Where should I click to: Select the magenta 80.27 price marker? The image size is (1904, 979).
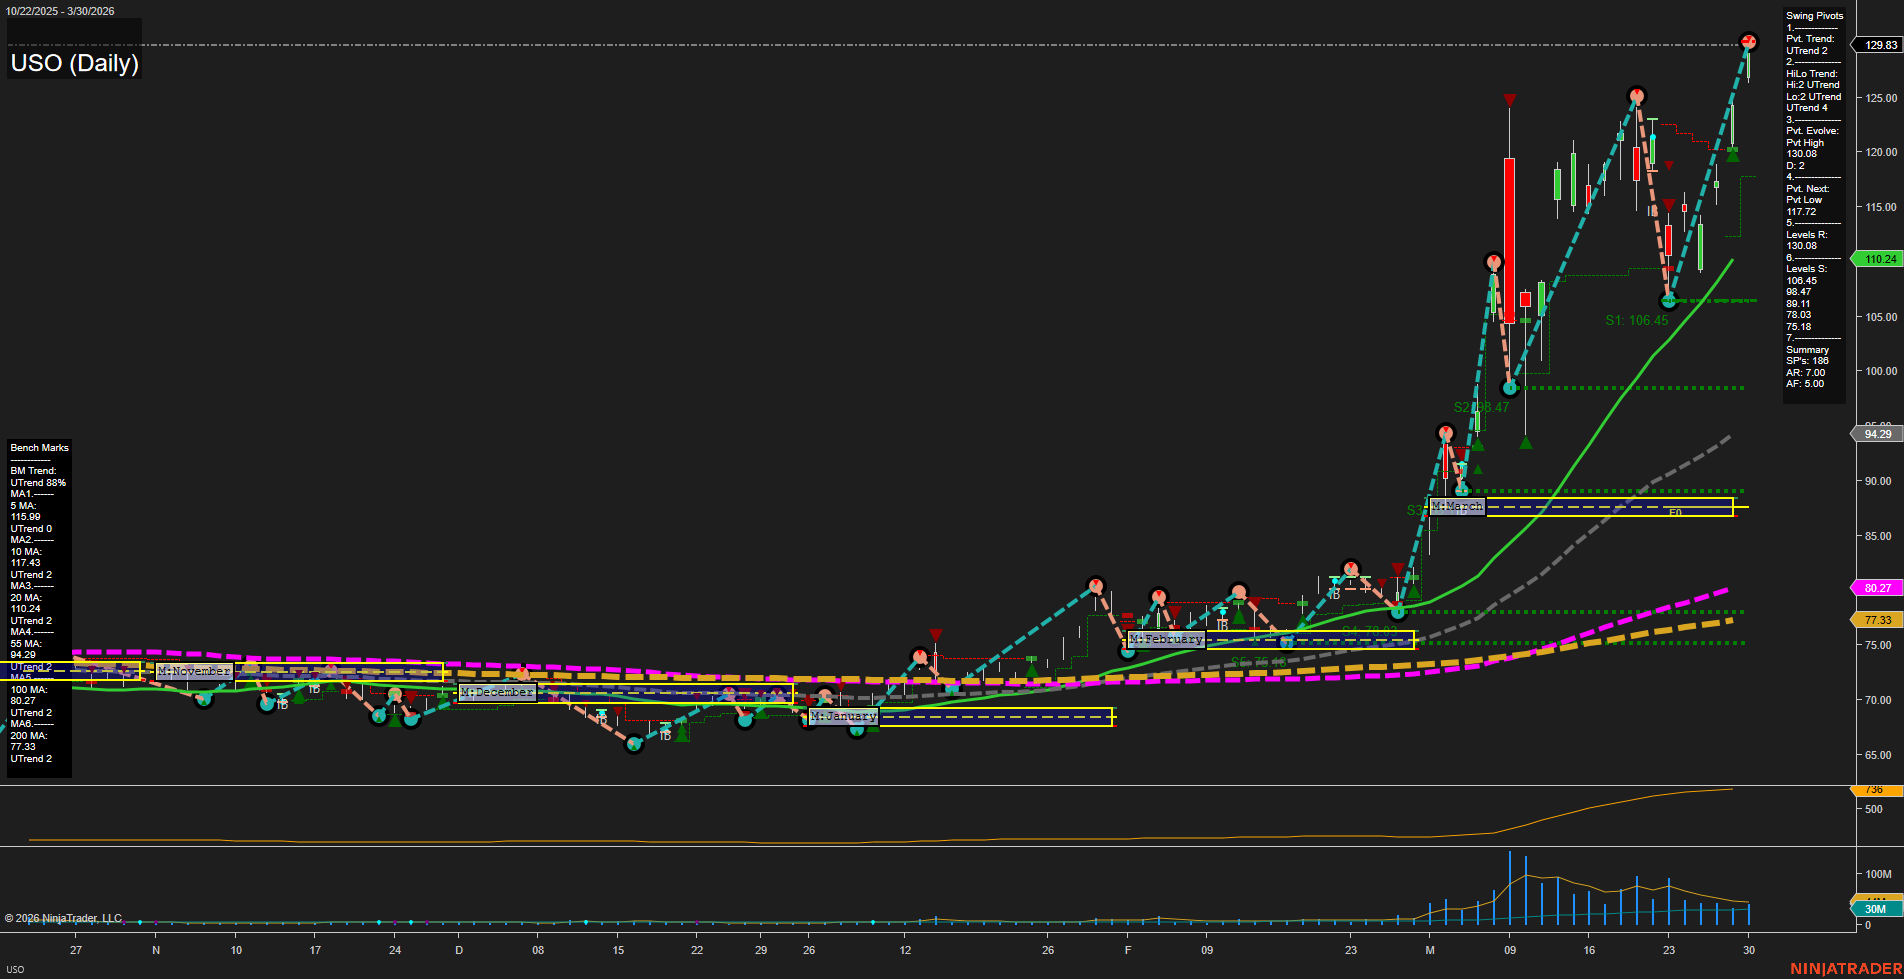[x=1877, y=588]
